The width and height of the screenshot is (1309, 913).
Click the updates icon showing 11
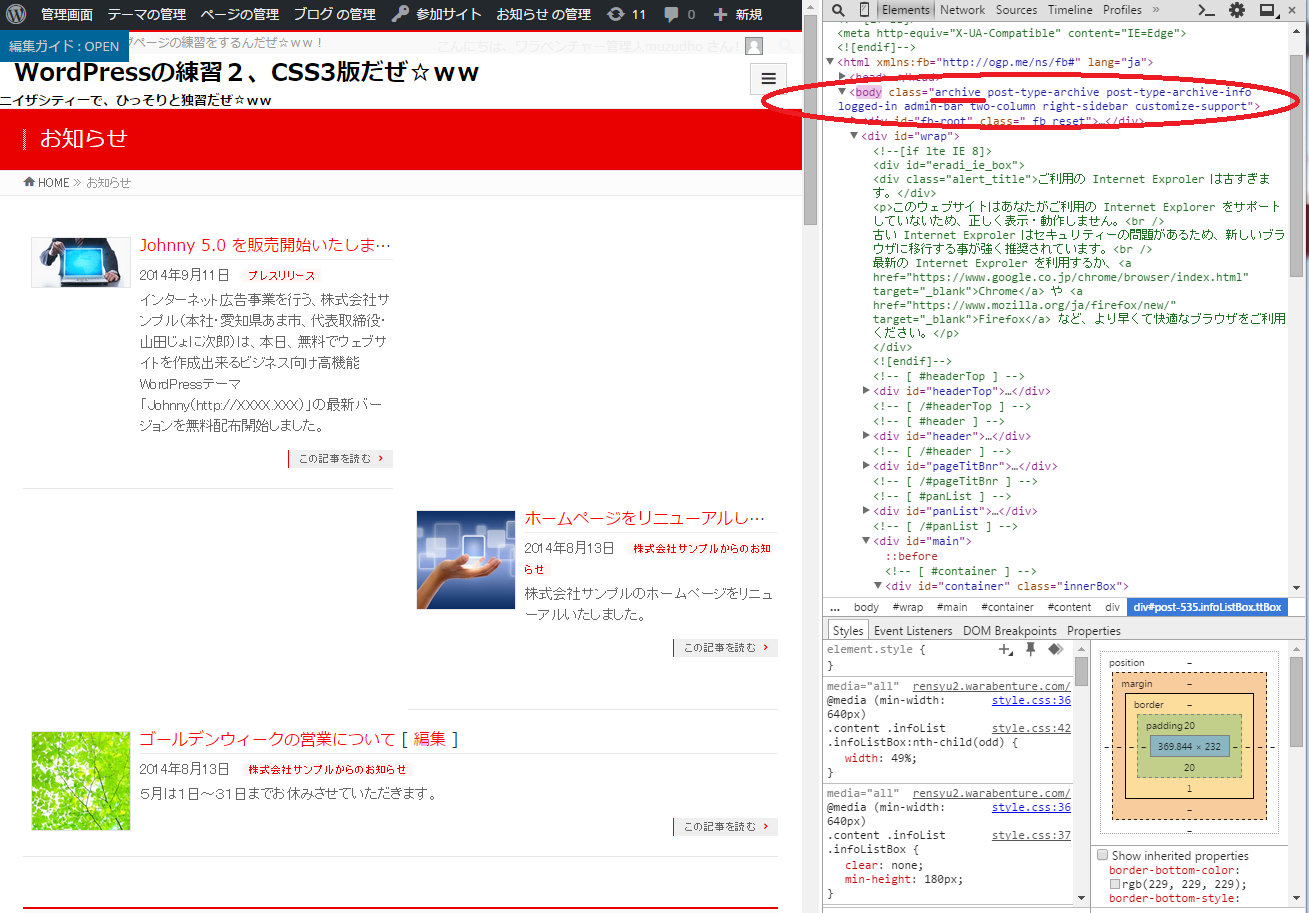tap(626, 14)
